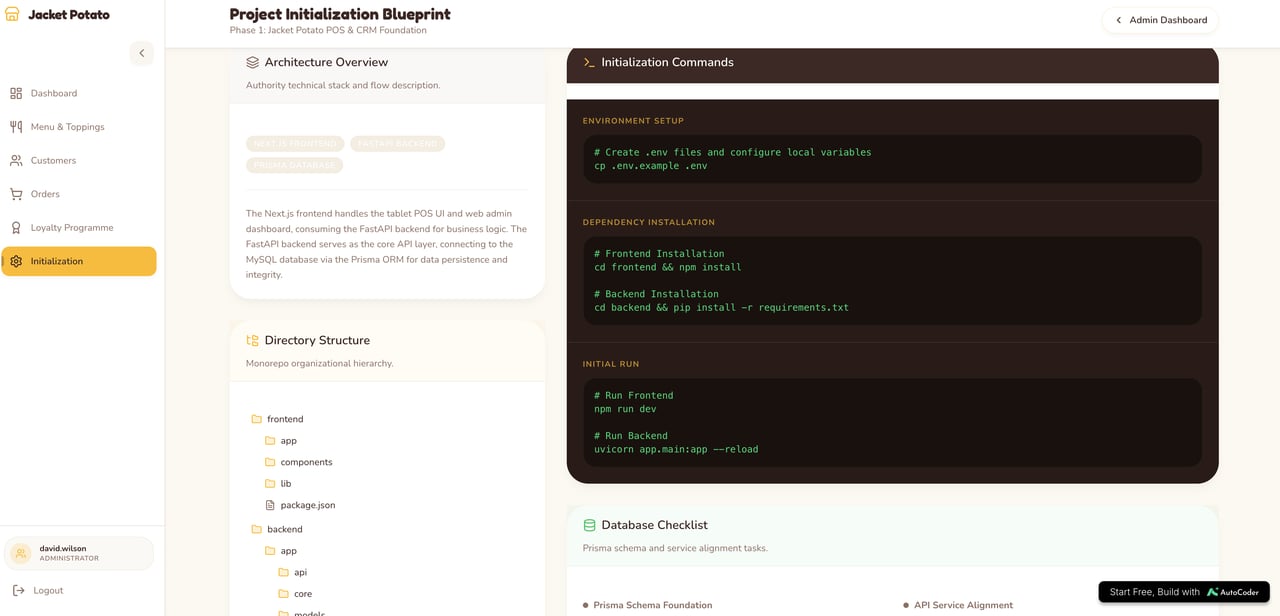Screen dimensions: 1280x616
Task: Click the lib folder icon
Action: (270, 484)
